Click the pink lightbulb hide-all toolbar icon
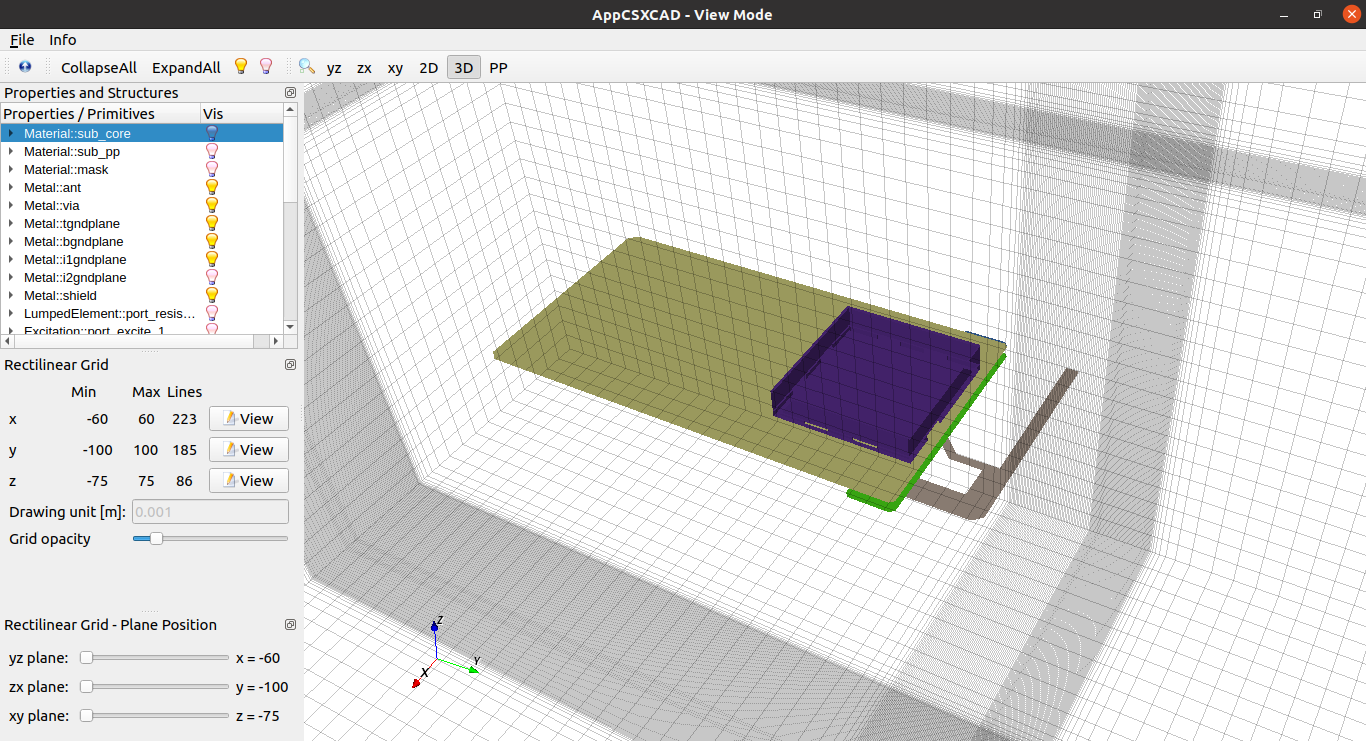1366x741 pixels. coord(266,67)
